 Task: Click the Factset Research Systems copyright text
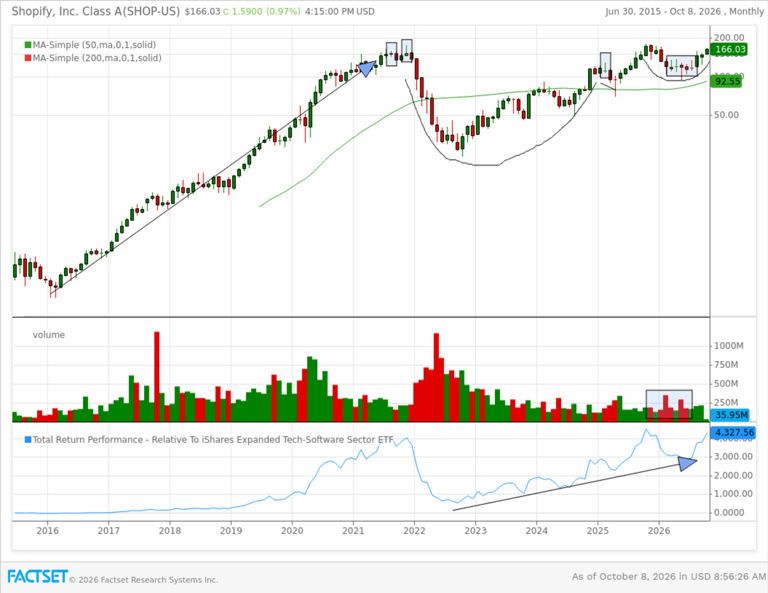coord(144,580)
